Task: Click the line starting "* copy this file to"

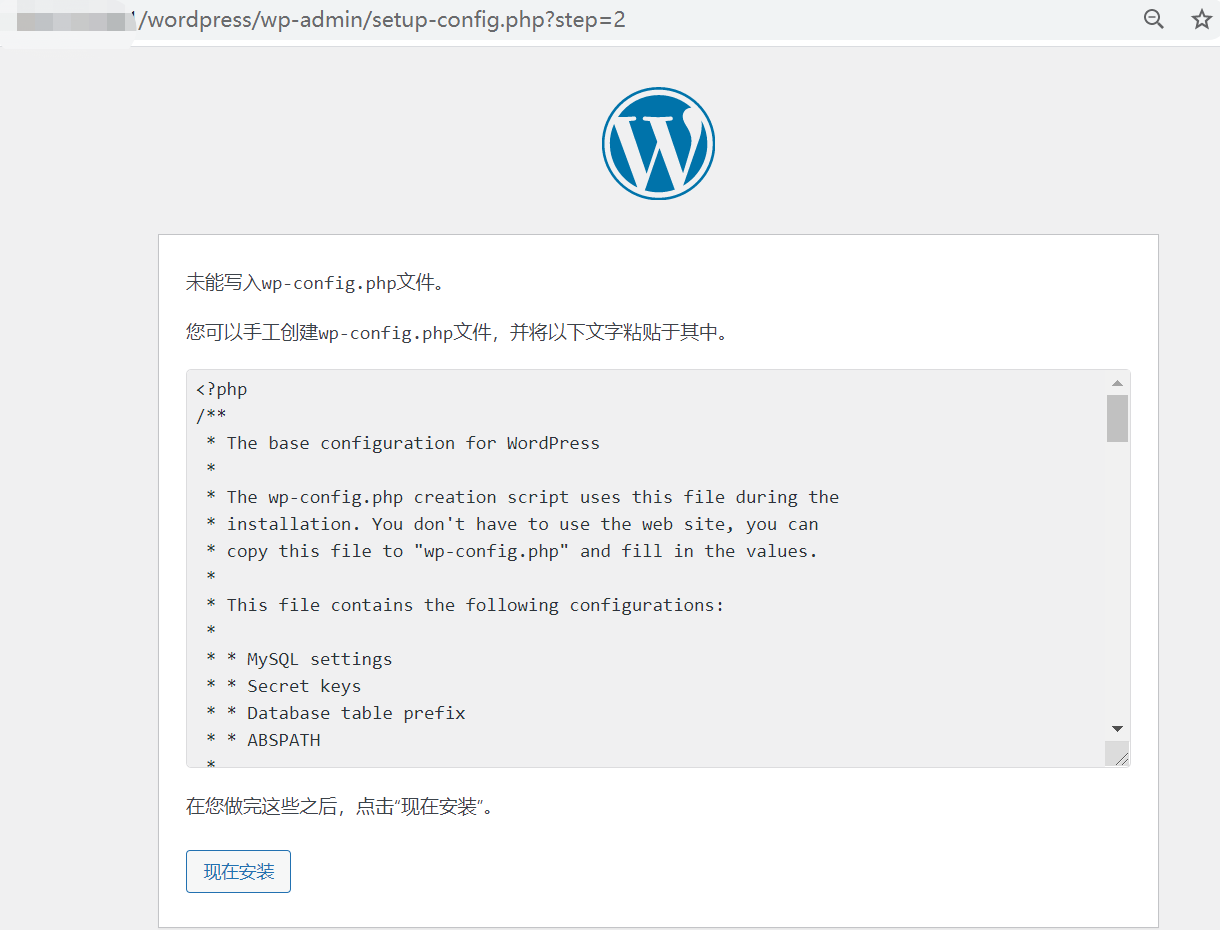Action: 511,551
